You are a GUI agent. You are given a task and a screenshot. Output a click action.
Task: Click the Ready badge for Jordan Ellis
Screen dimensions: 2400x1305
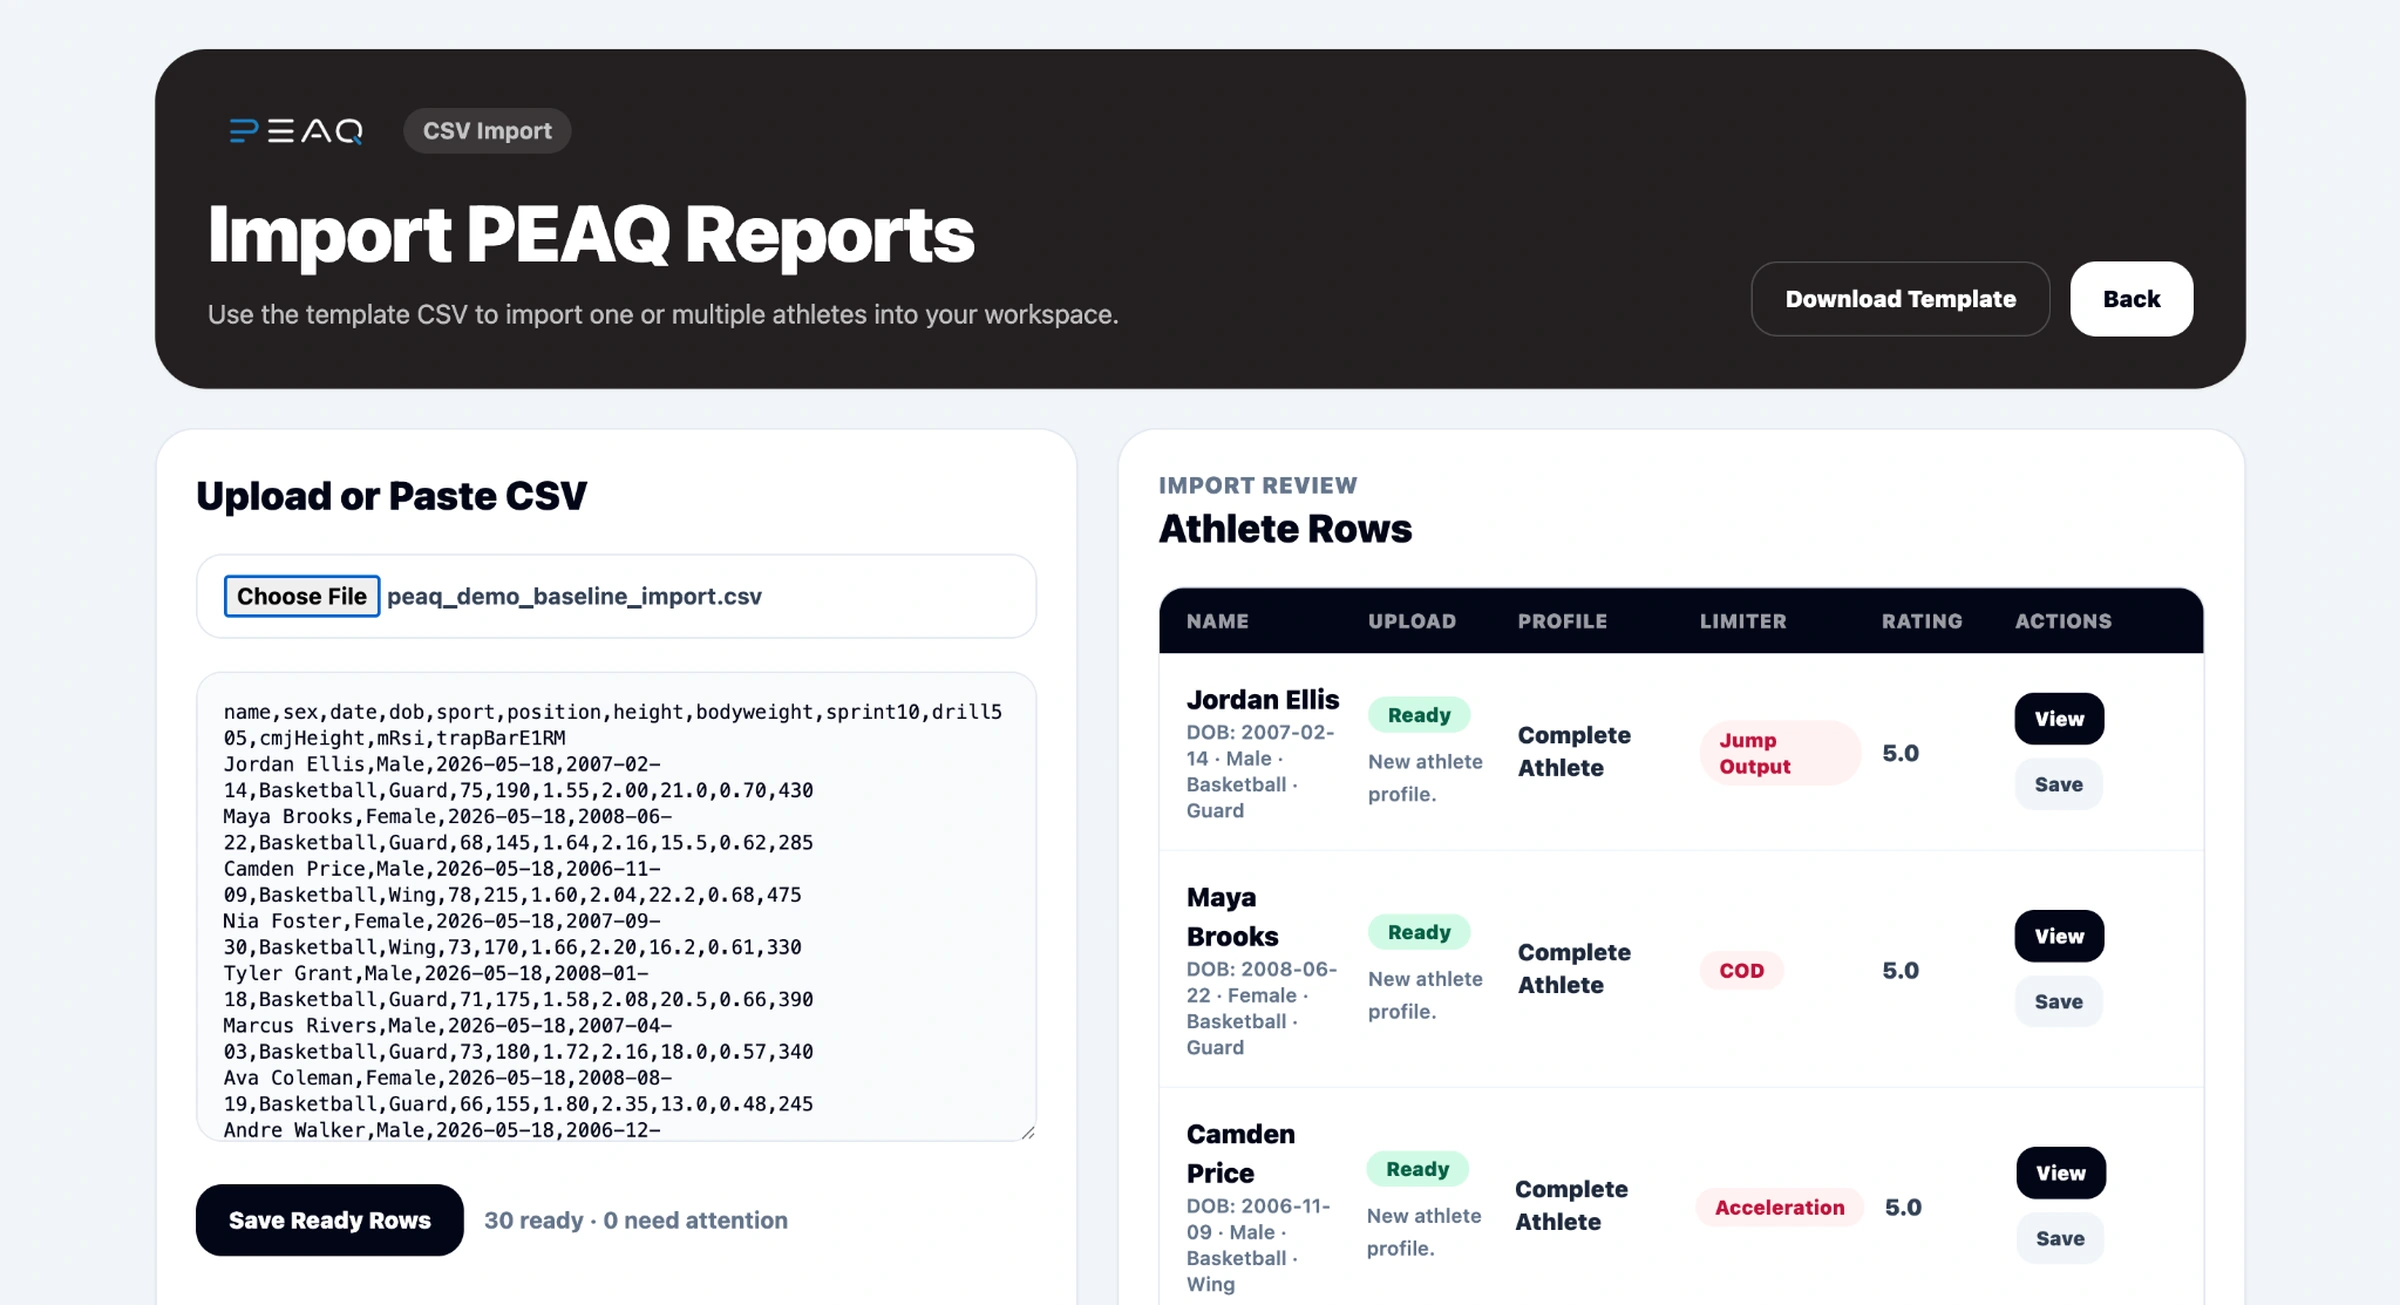[1419, 715]
